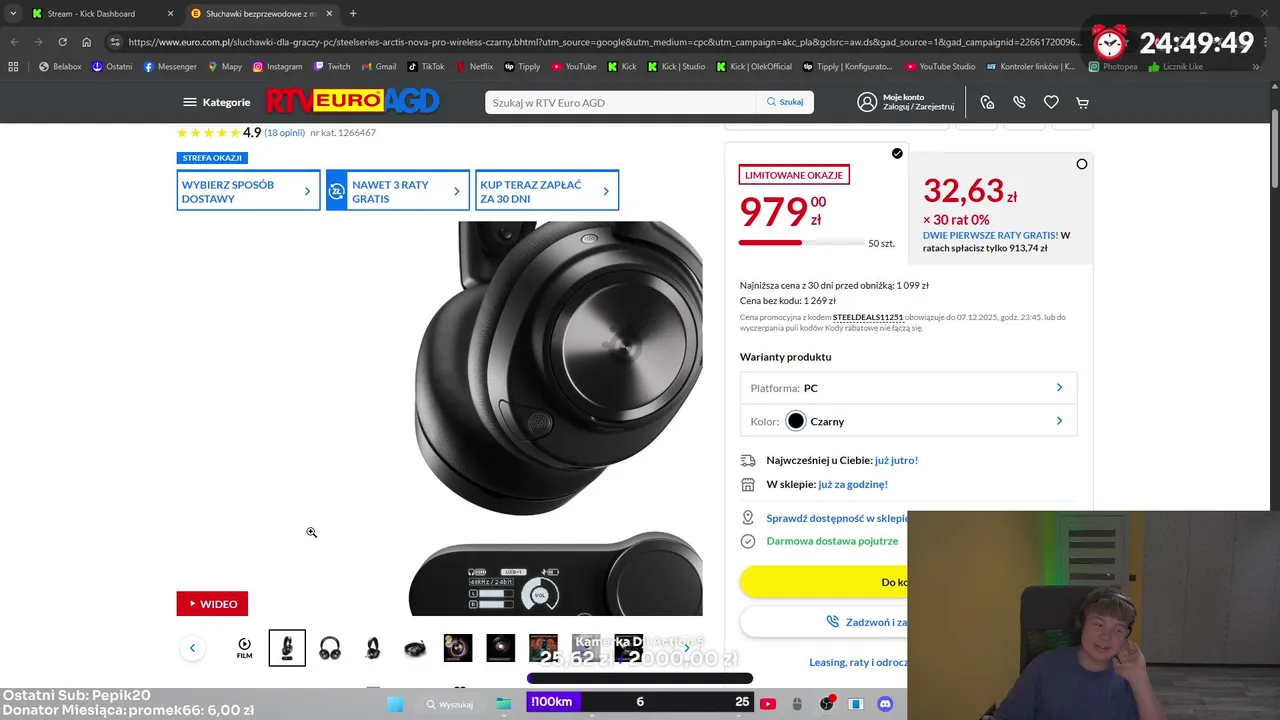Click the five-star rating

[208, 133]
